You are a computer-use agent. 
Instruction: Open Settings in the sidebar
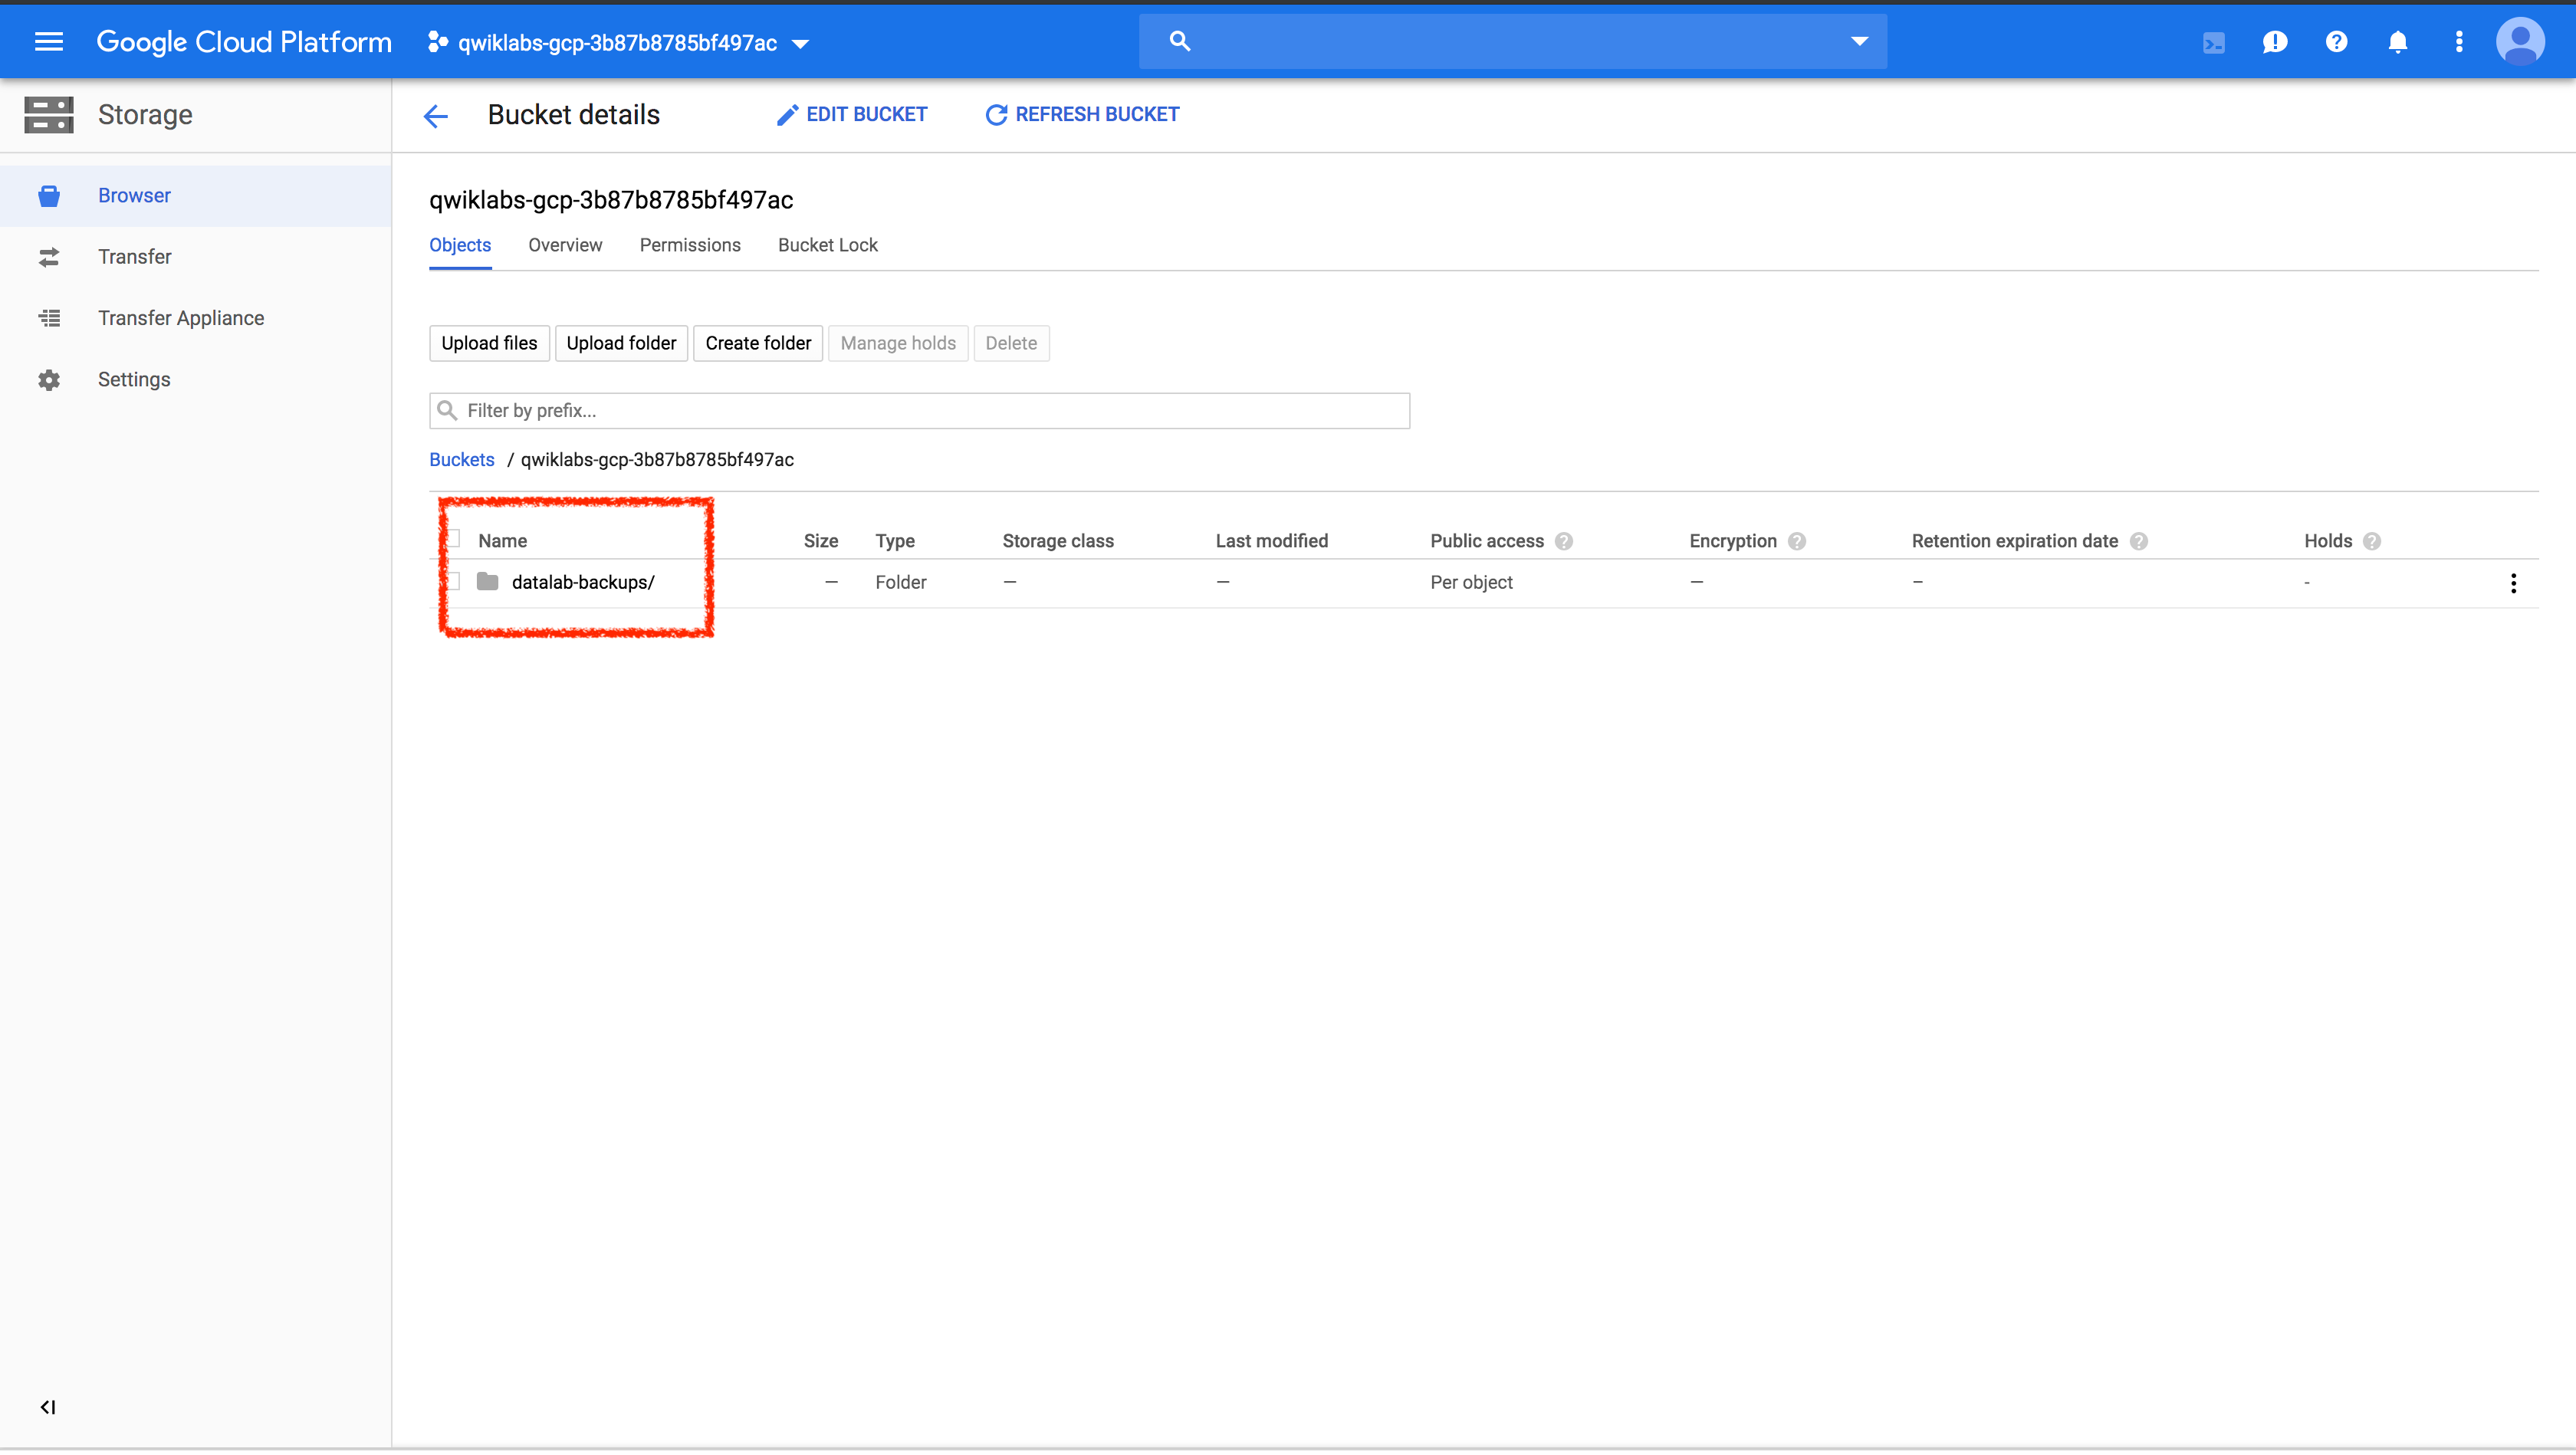196,379
